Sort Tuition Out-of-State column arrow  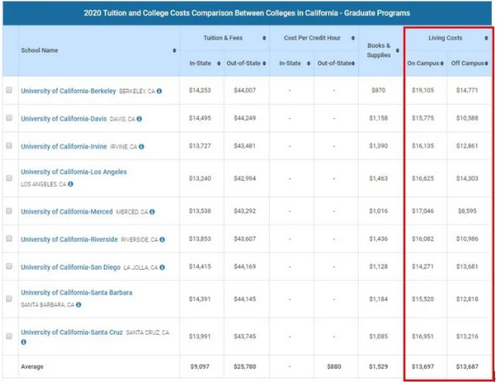264,63
